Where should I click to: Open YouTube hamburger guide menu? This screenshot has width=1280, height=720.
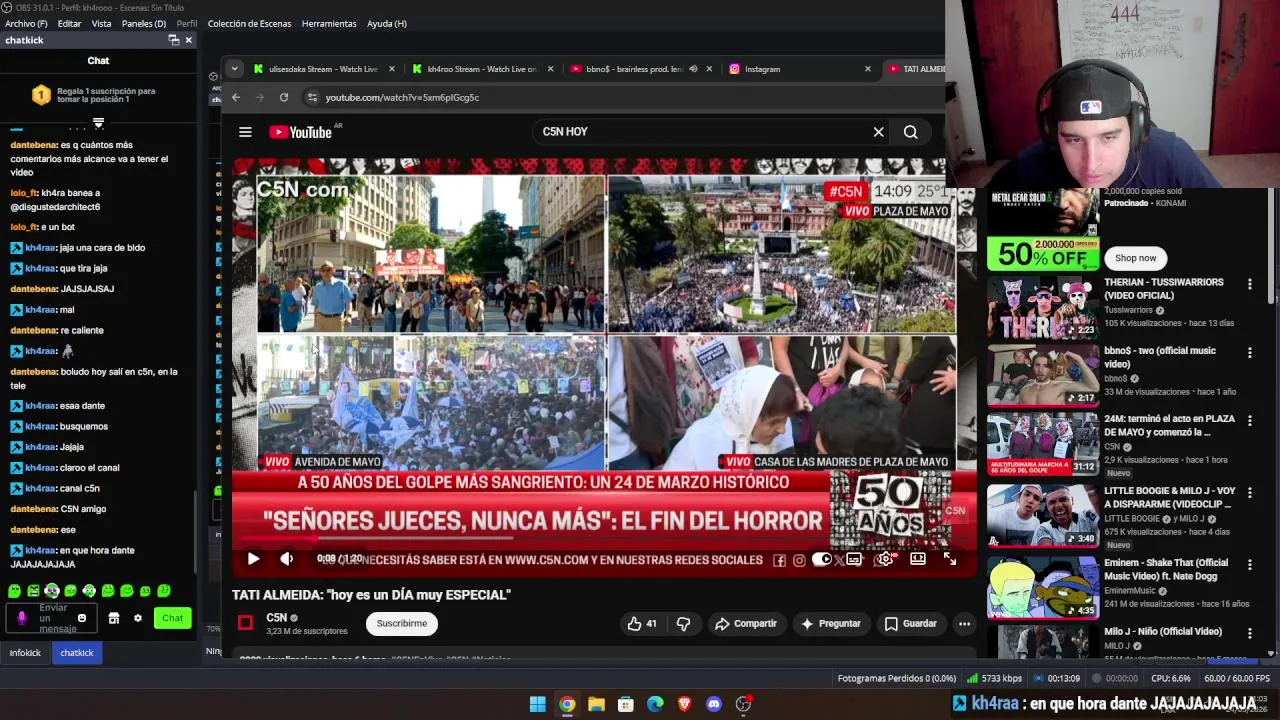tap(245, 132)
